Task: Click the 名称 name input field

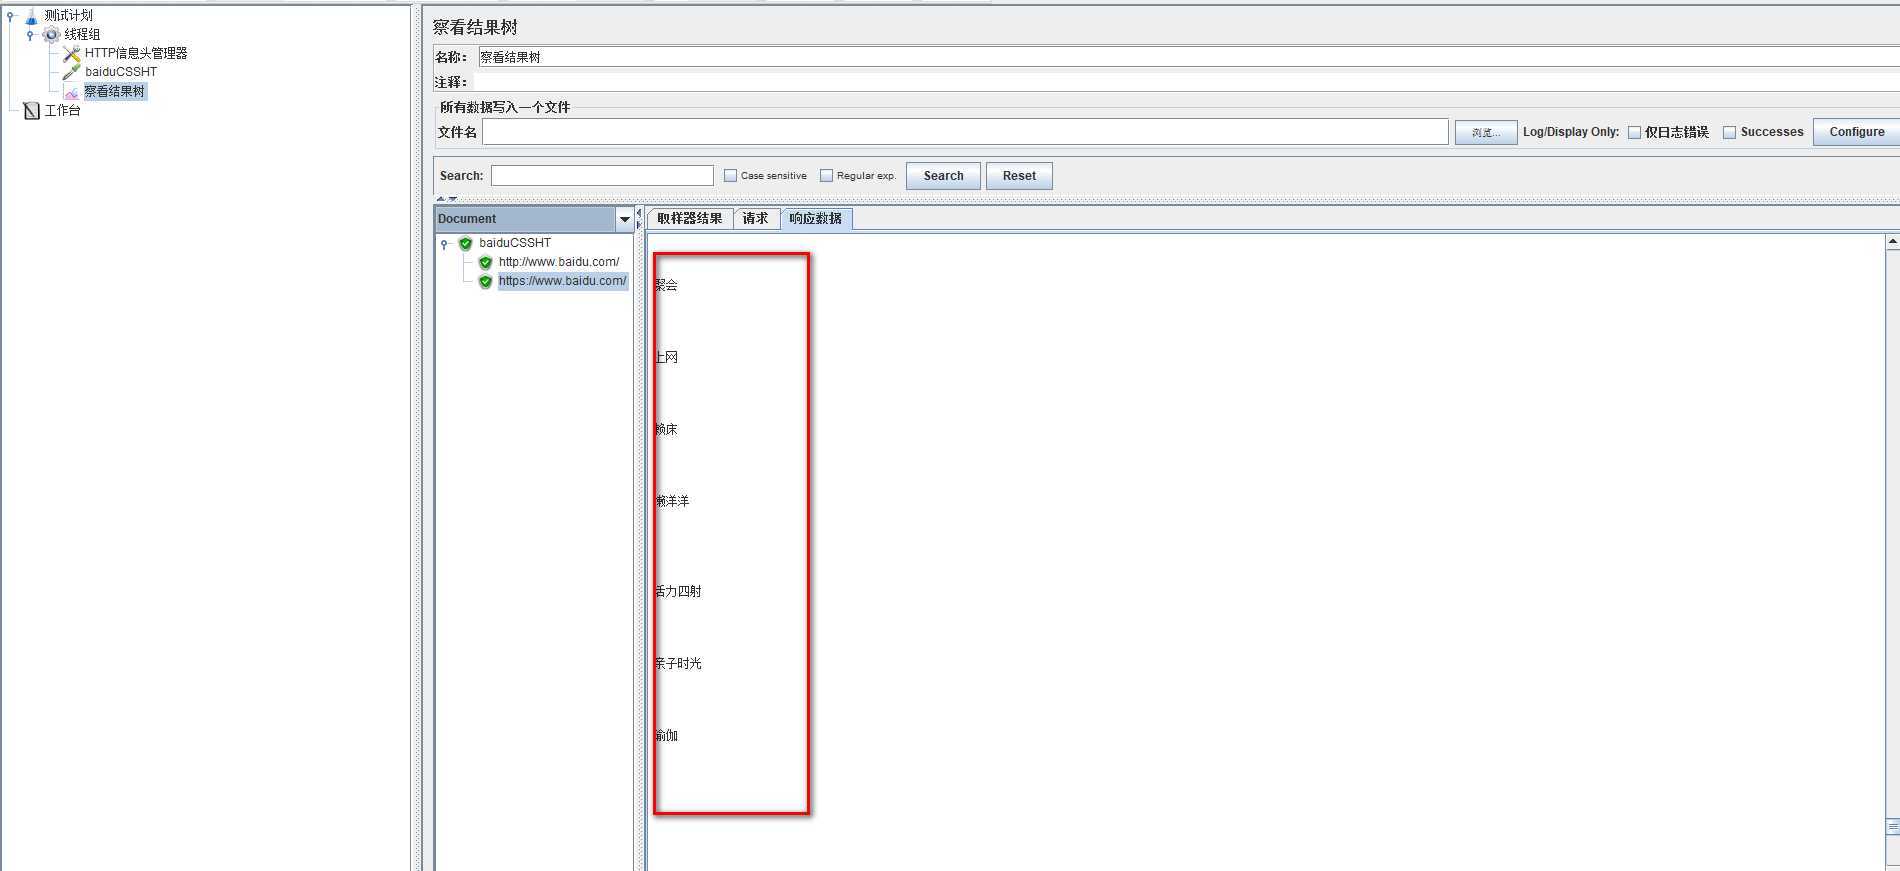Action: click(1188, 57)
